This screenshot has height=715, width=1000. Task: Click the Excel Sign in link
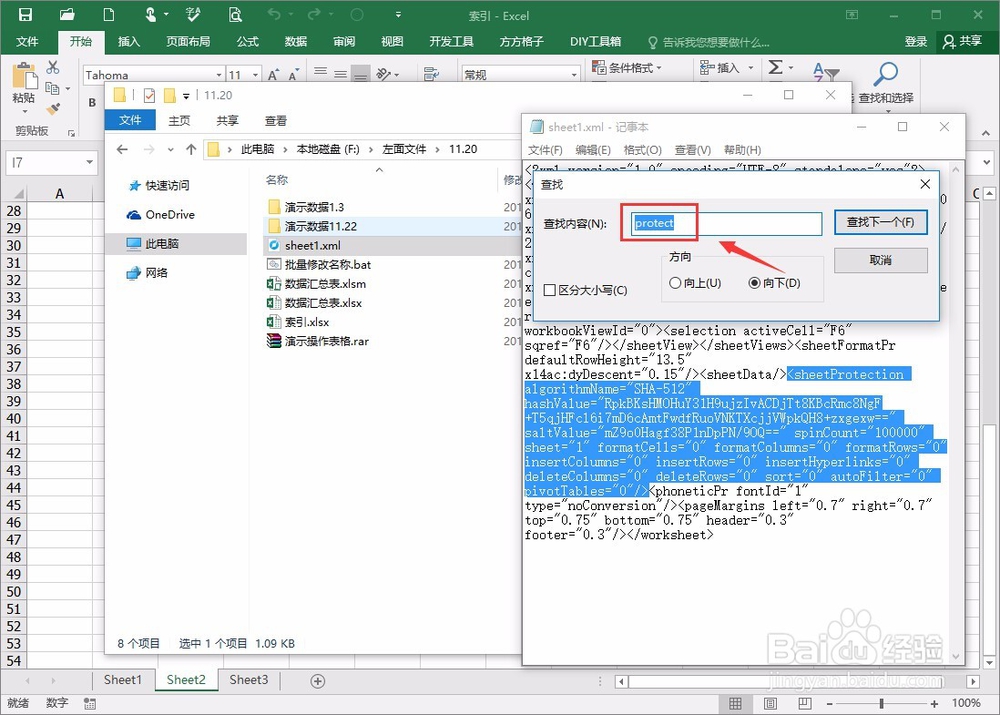pyautogui.click(x=915, y=41)
